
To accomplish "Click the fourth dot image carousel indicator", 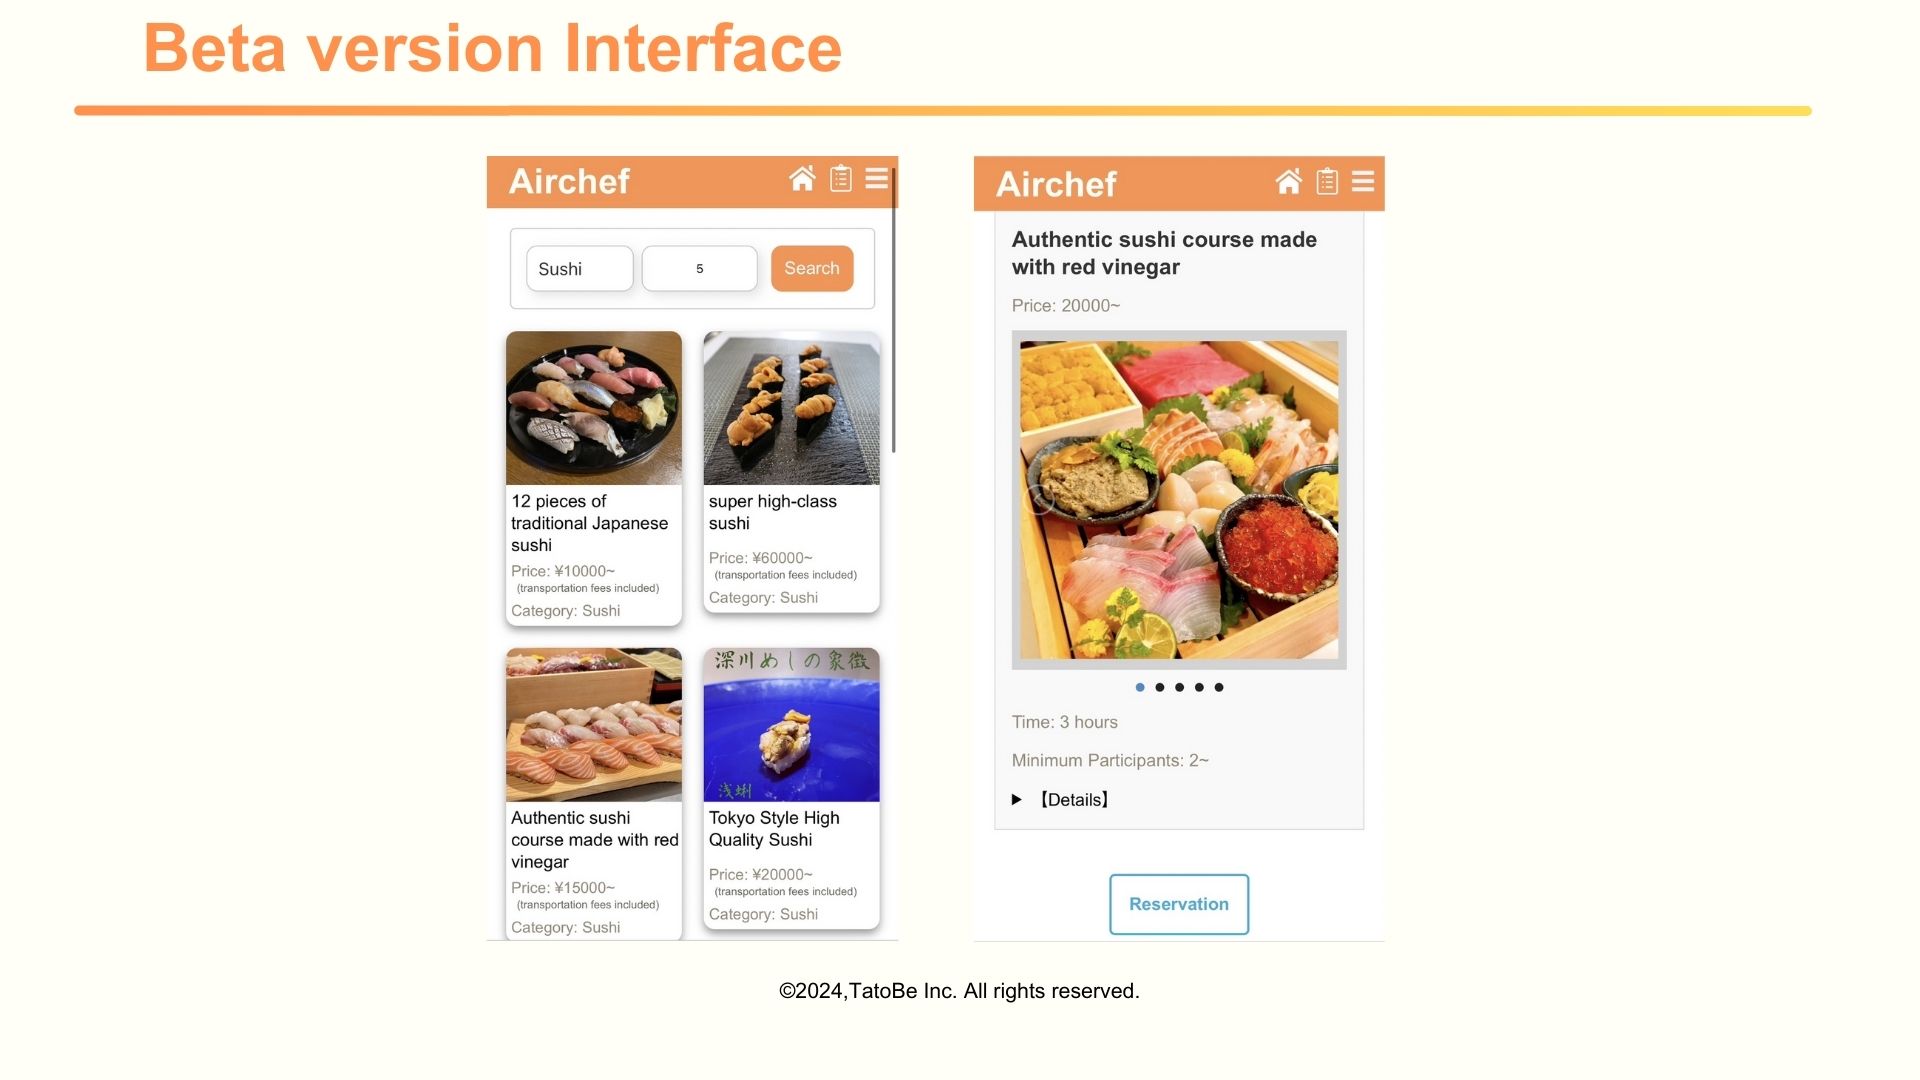I will (1200, 686).
